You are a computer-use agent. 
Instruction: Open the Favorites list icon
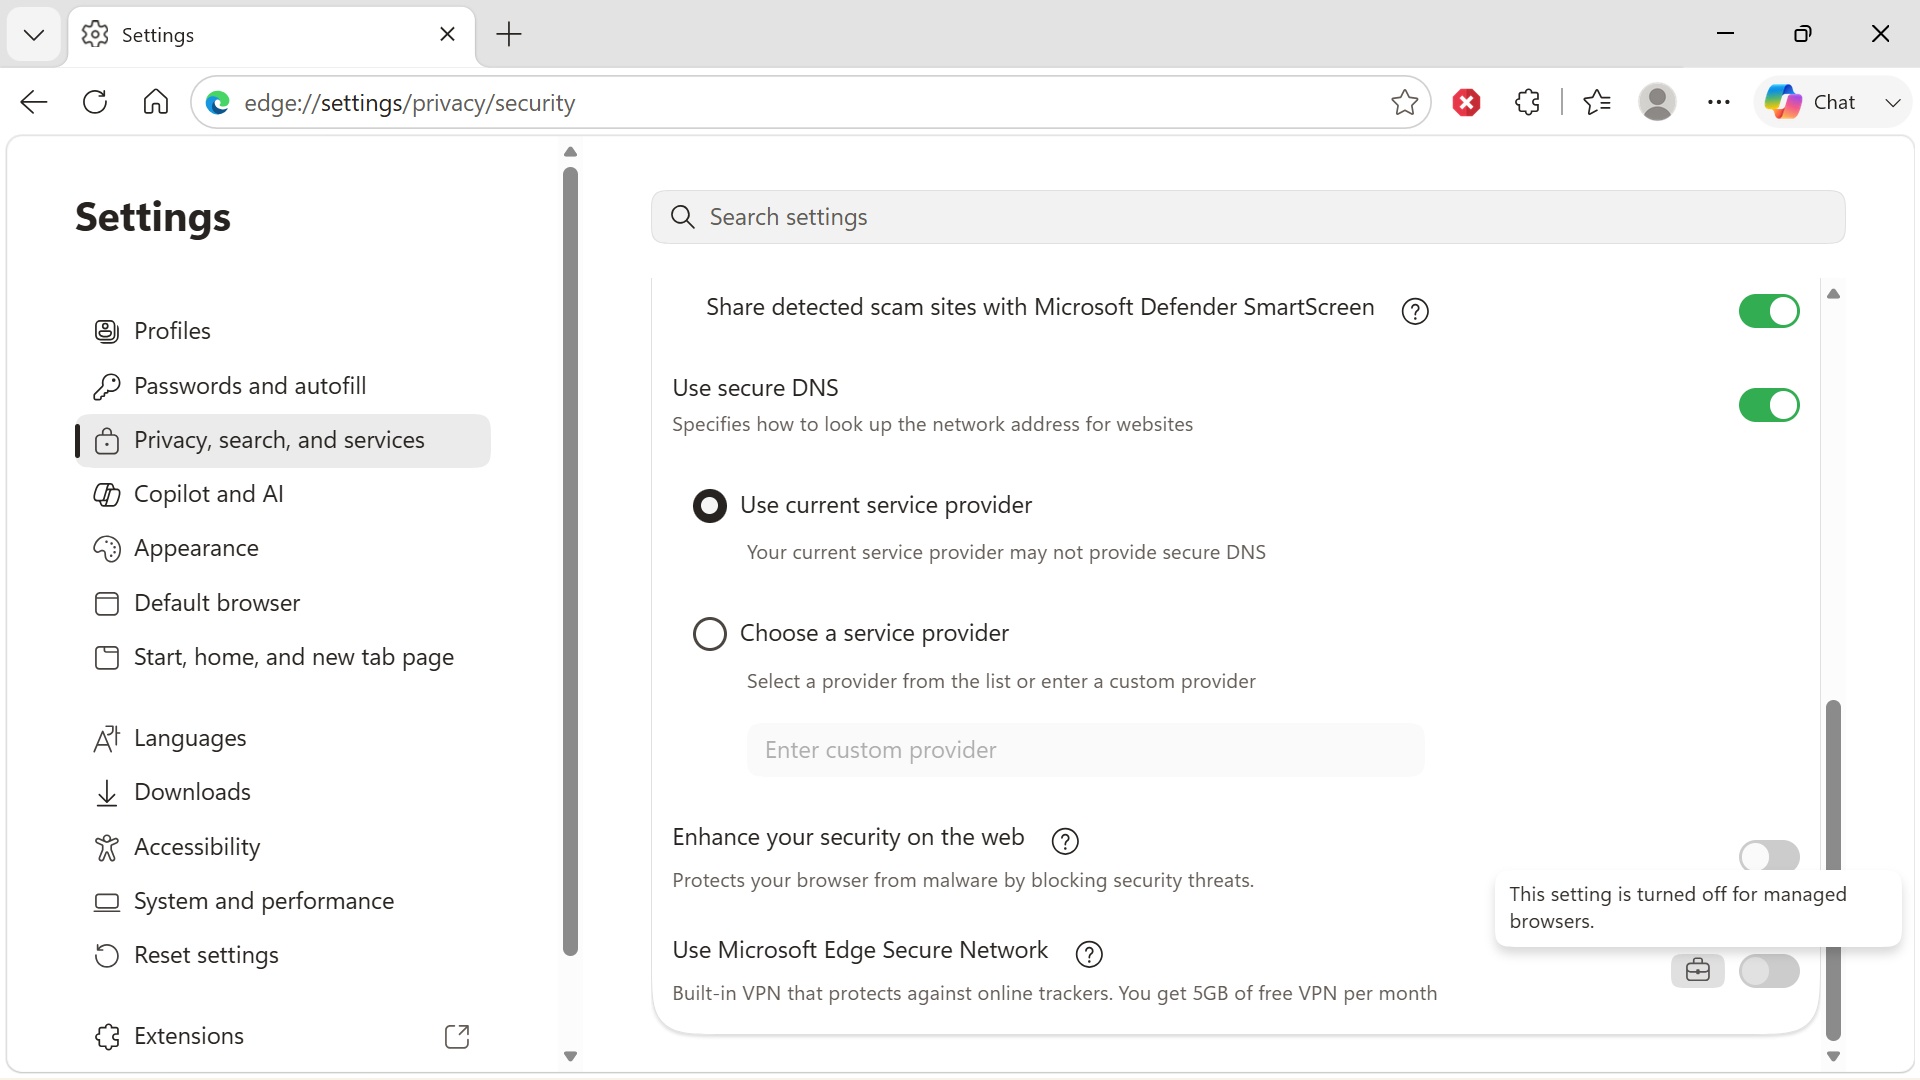pos(1597,102)
